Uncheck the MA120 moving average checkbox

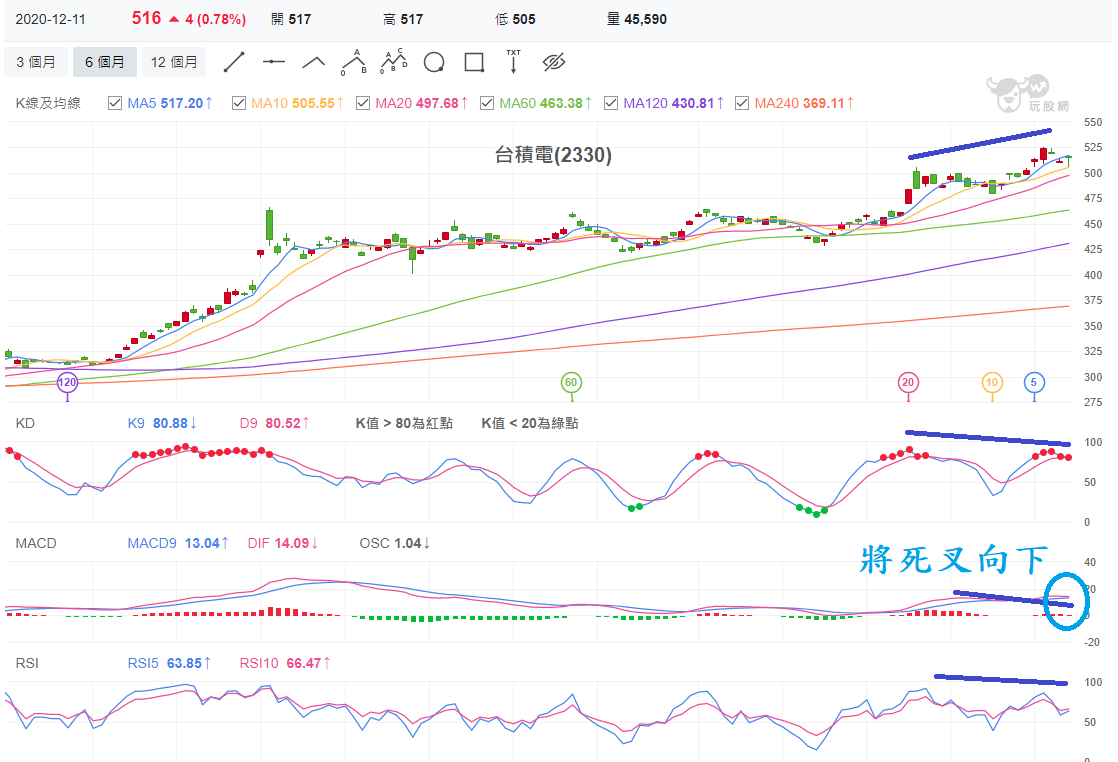click(611, 103)
